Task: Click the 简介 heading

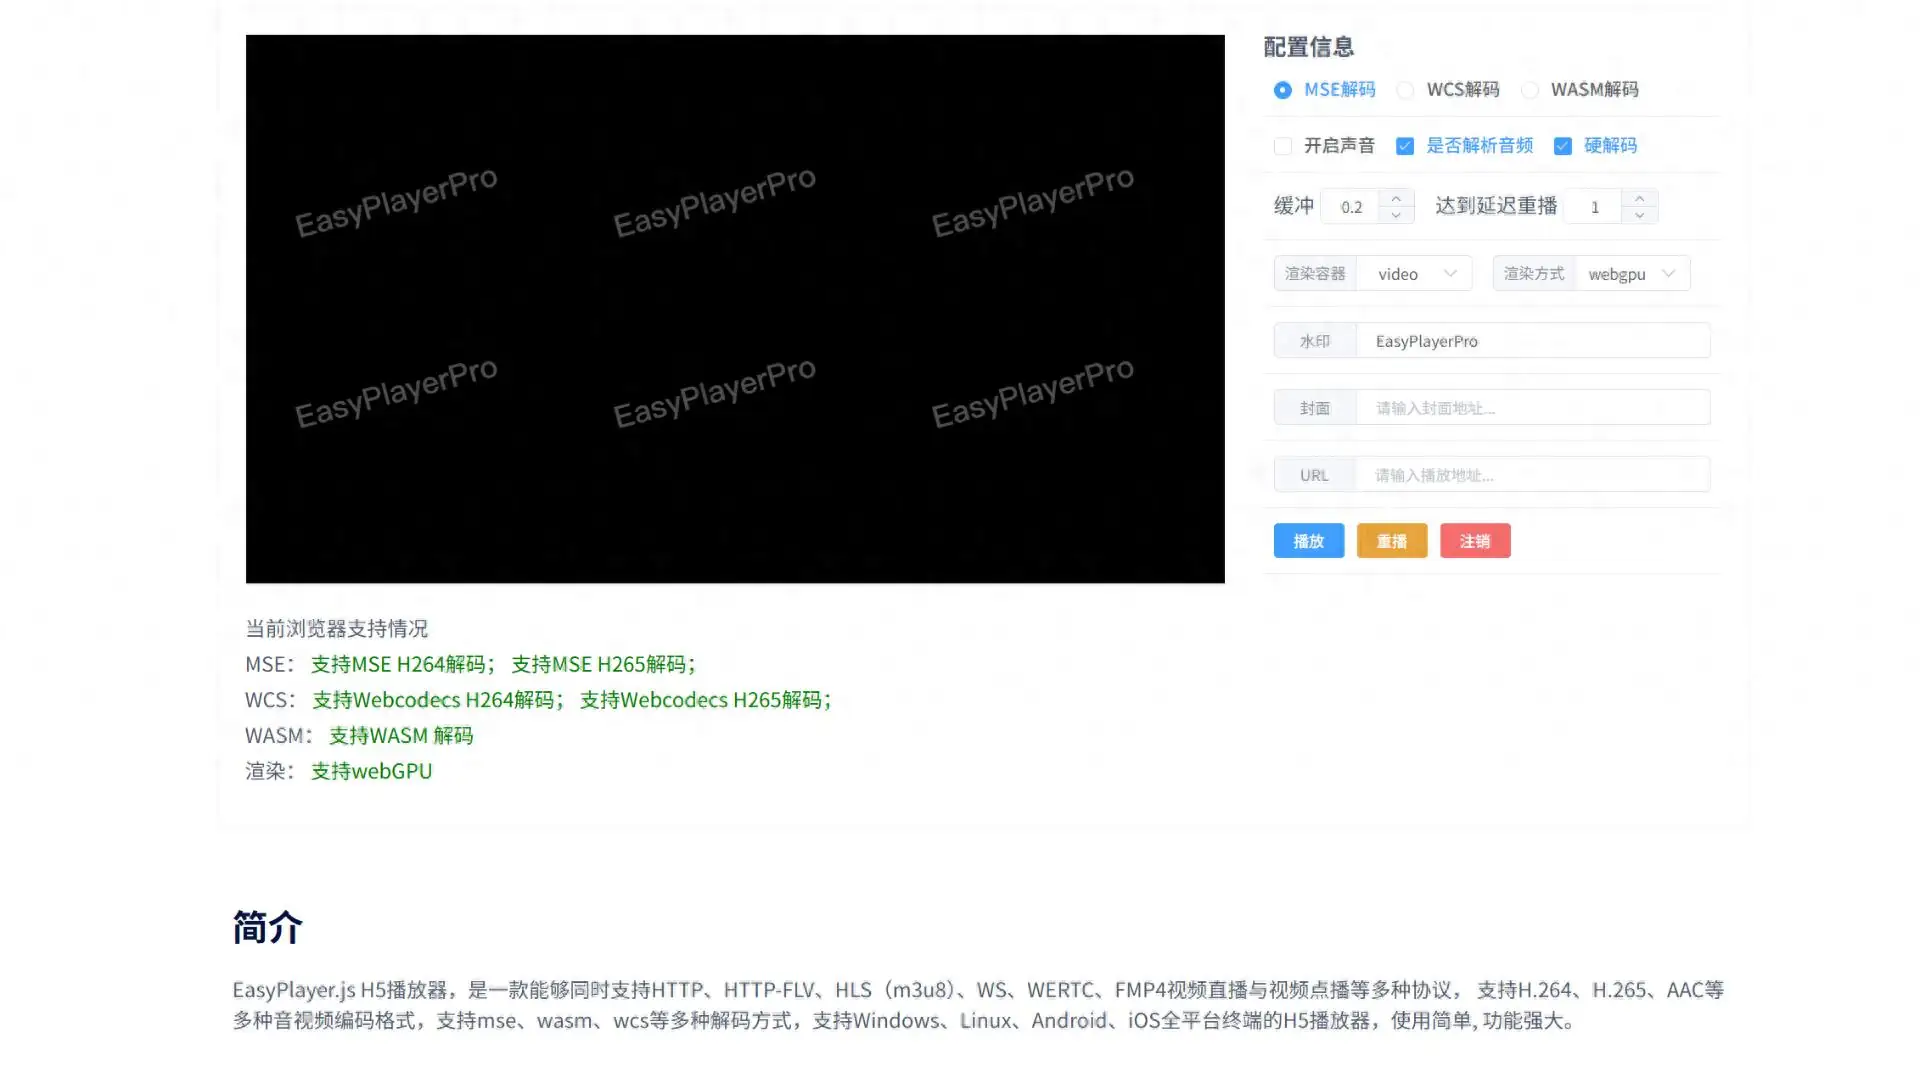Action: 267,928
